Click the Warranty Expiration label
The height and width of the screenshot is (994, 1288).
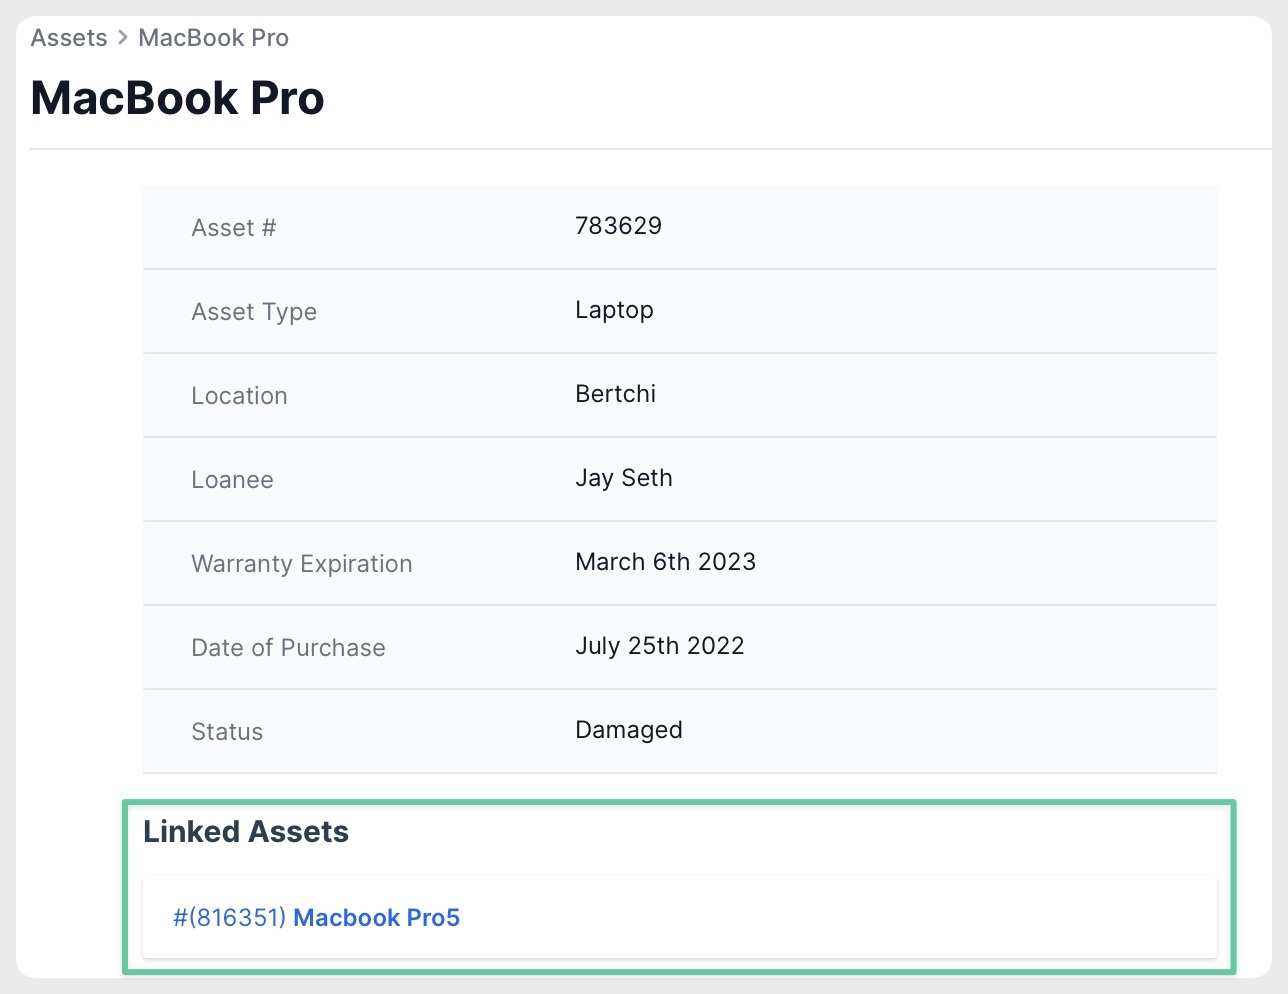[x=301, y=564]
